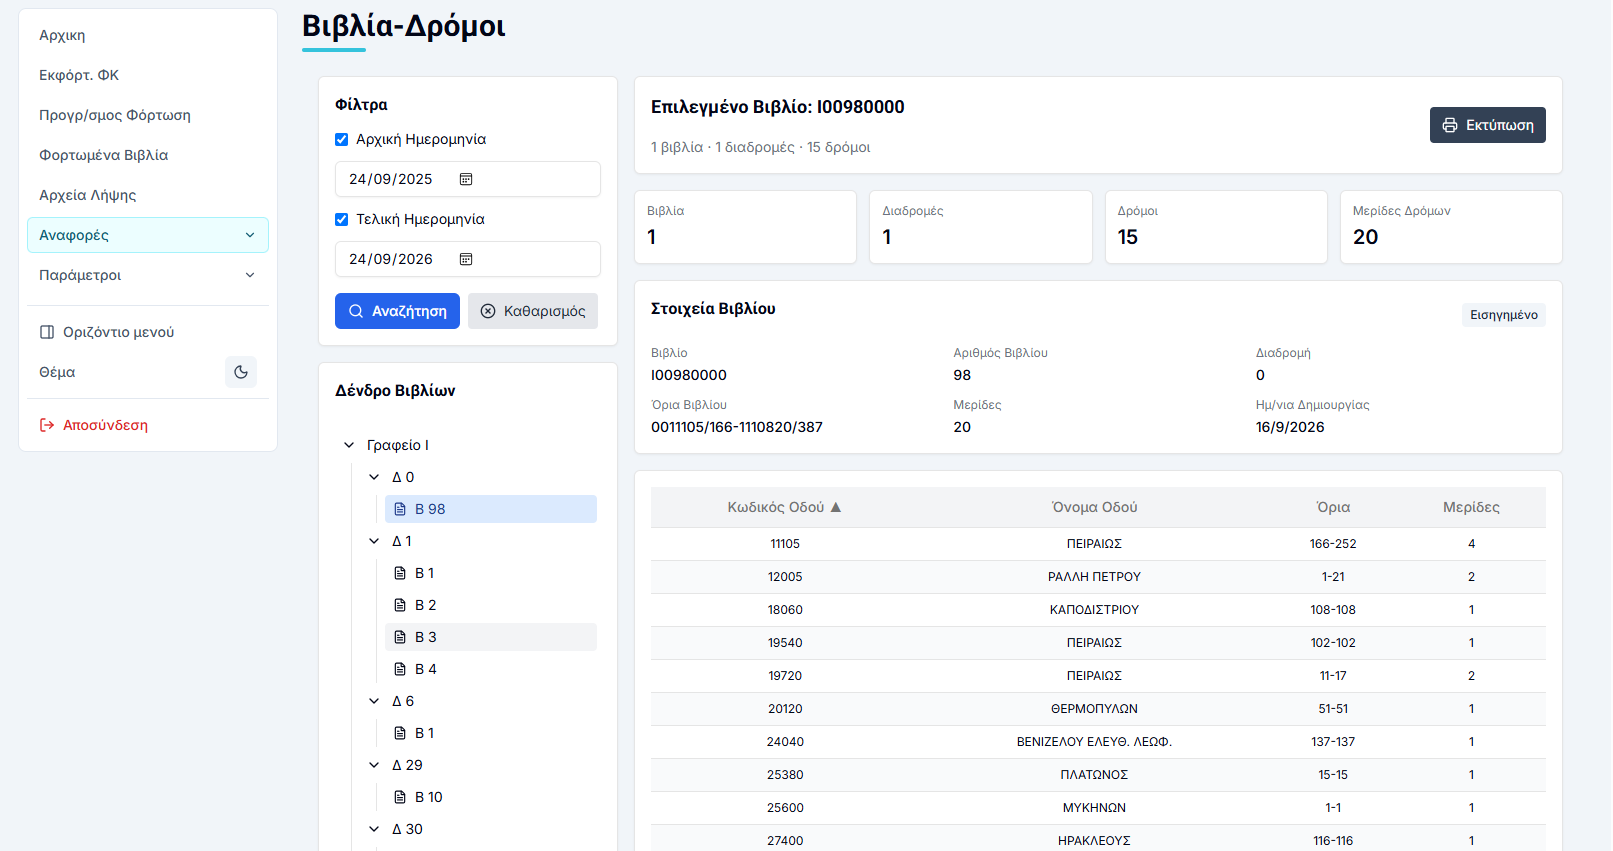Click Αποσύνδεση to log out

pyautogui.click(x=148, y=425)
